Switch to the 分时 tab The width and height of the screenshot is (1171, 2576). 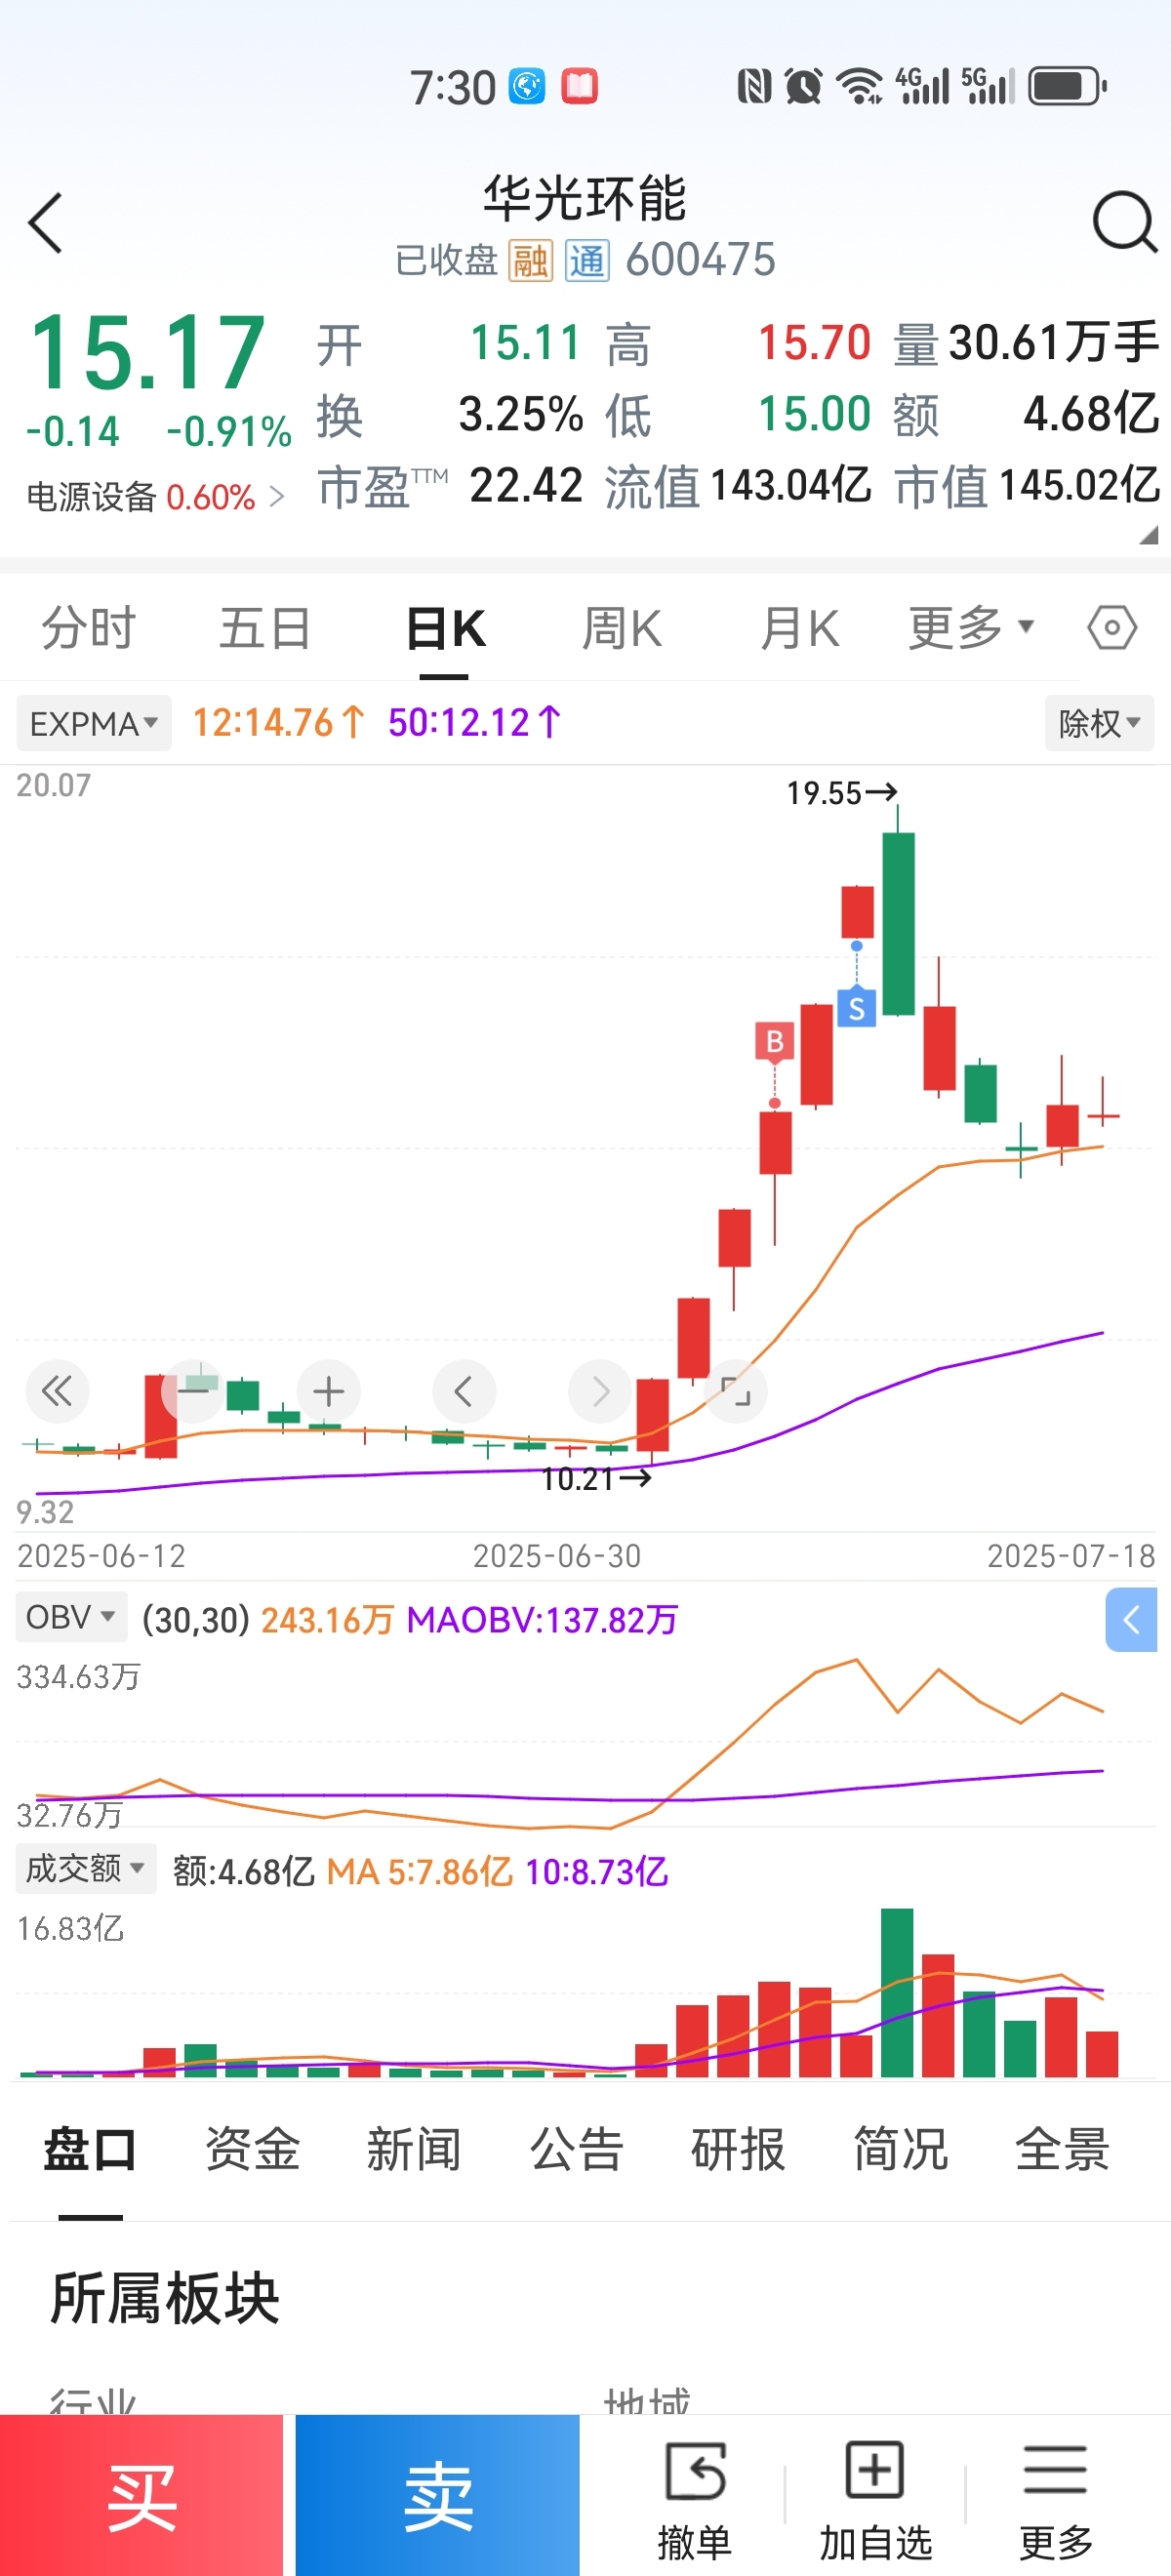click(88, 629)
